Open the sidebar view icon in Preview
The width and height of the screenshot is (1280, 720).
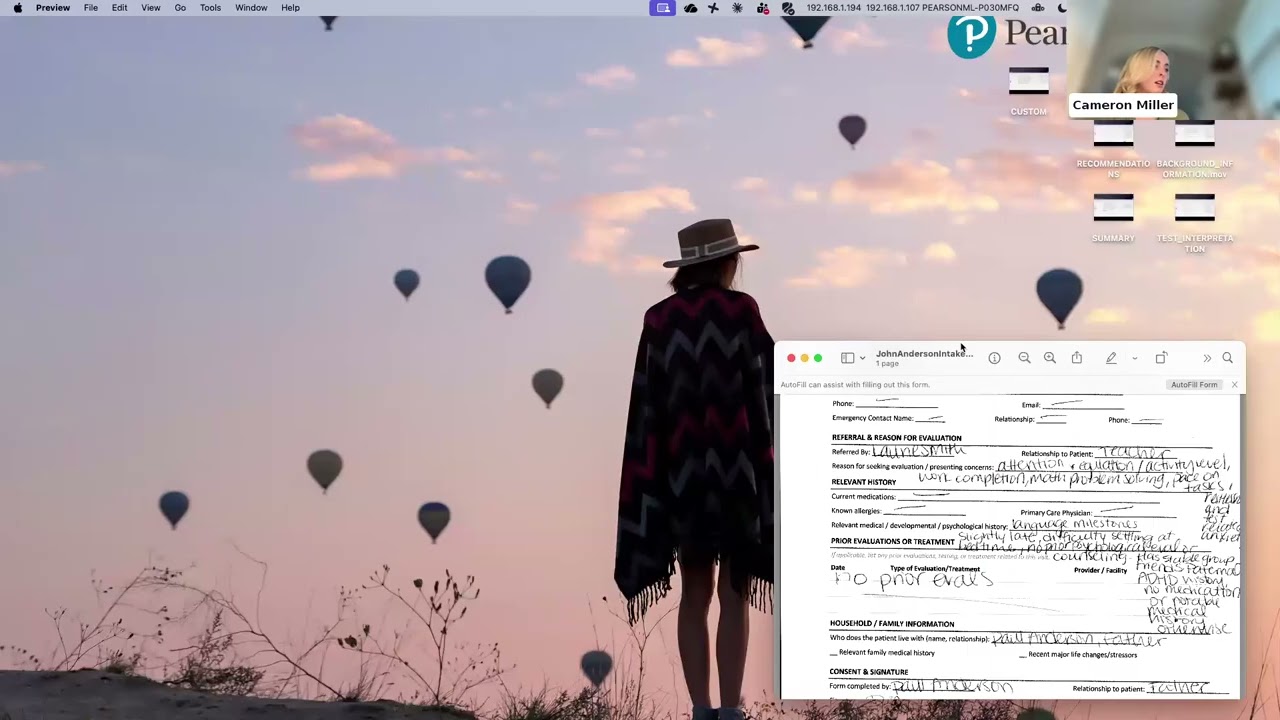pos(847,358)
